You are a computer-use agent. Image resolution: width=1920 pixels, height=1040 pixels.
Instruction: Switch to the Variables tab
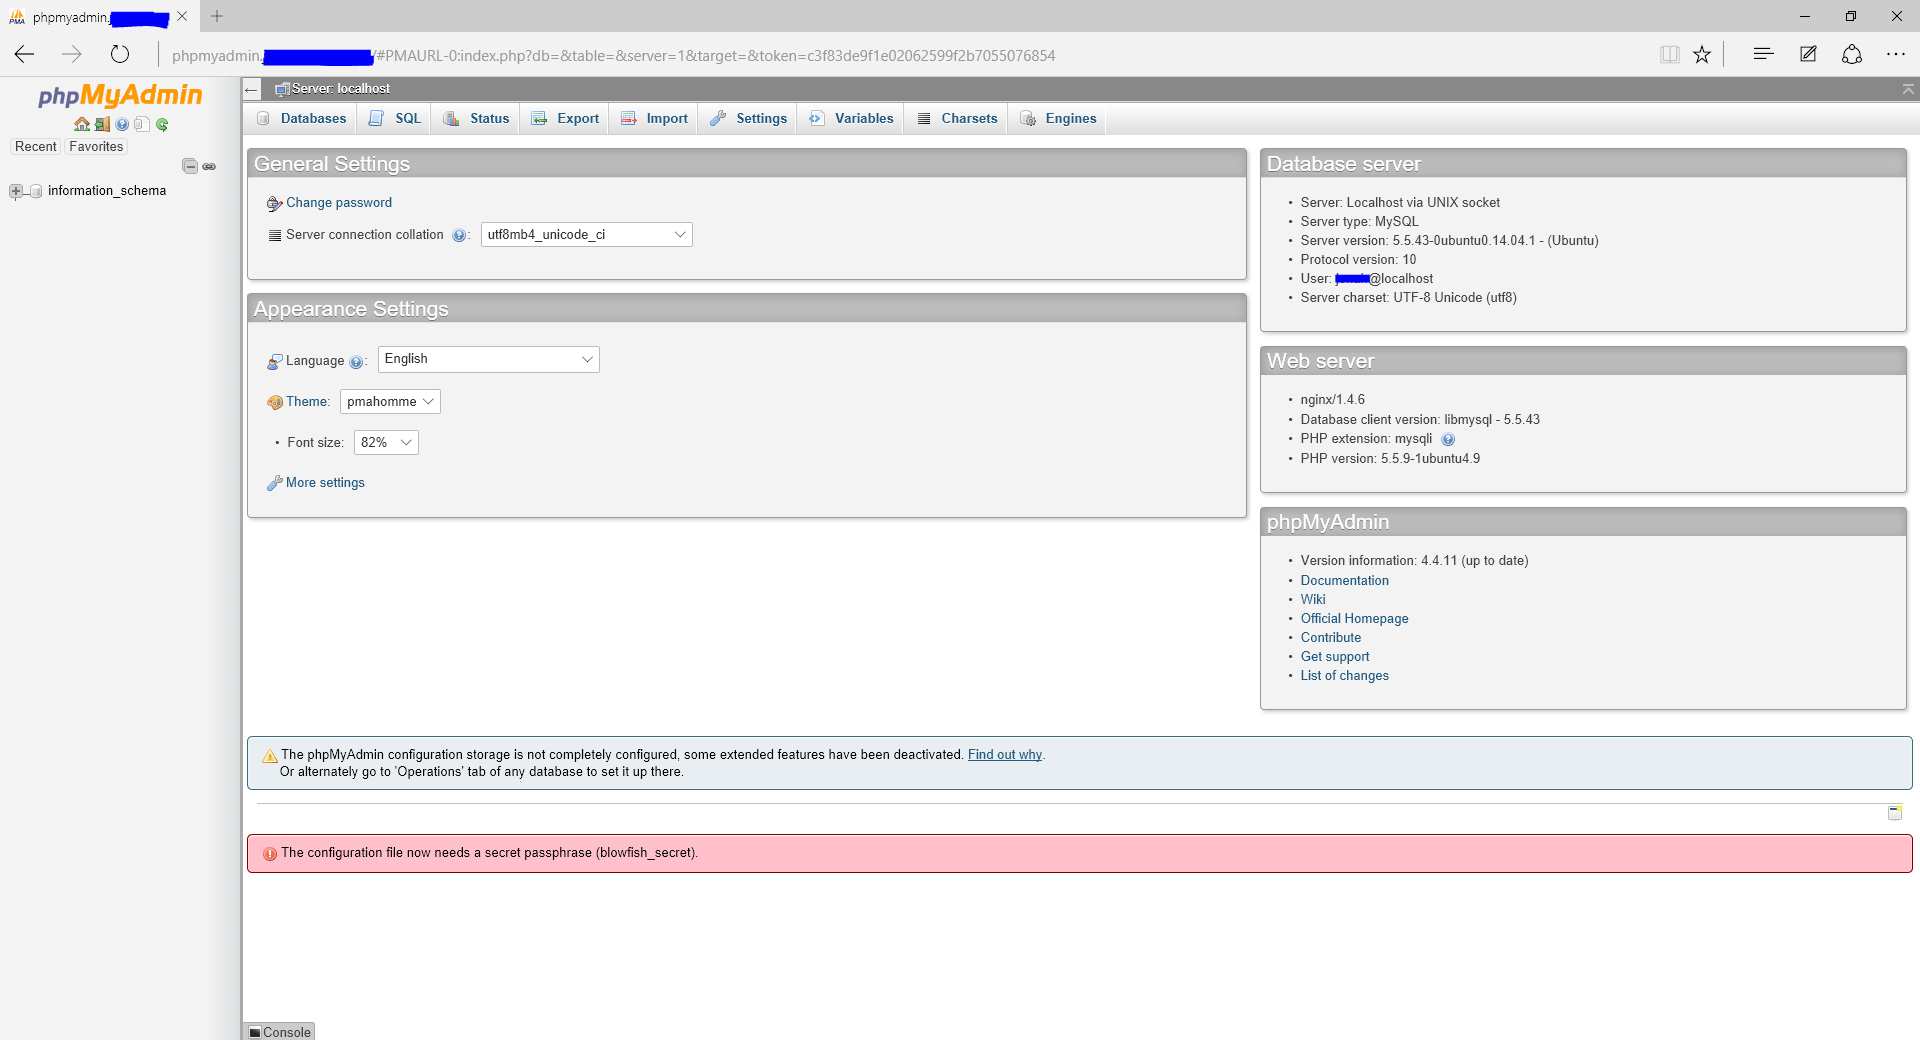(851, 119)
